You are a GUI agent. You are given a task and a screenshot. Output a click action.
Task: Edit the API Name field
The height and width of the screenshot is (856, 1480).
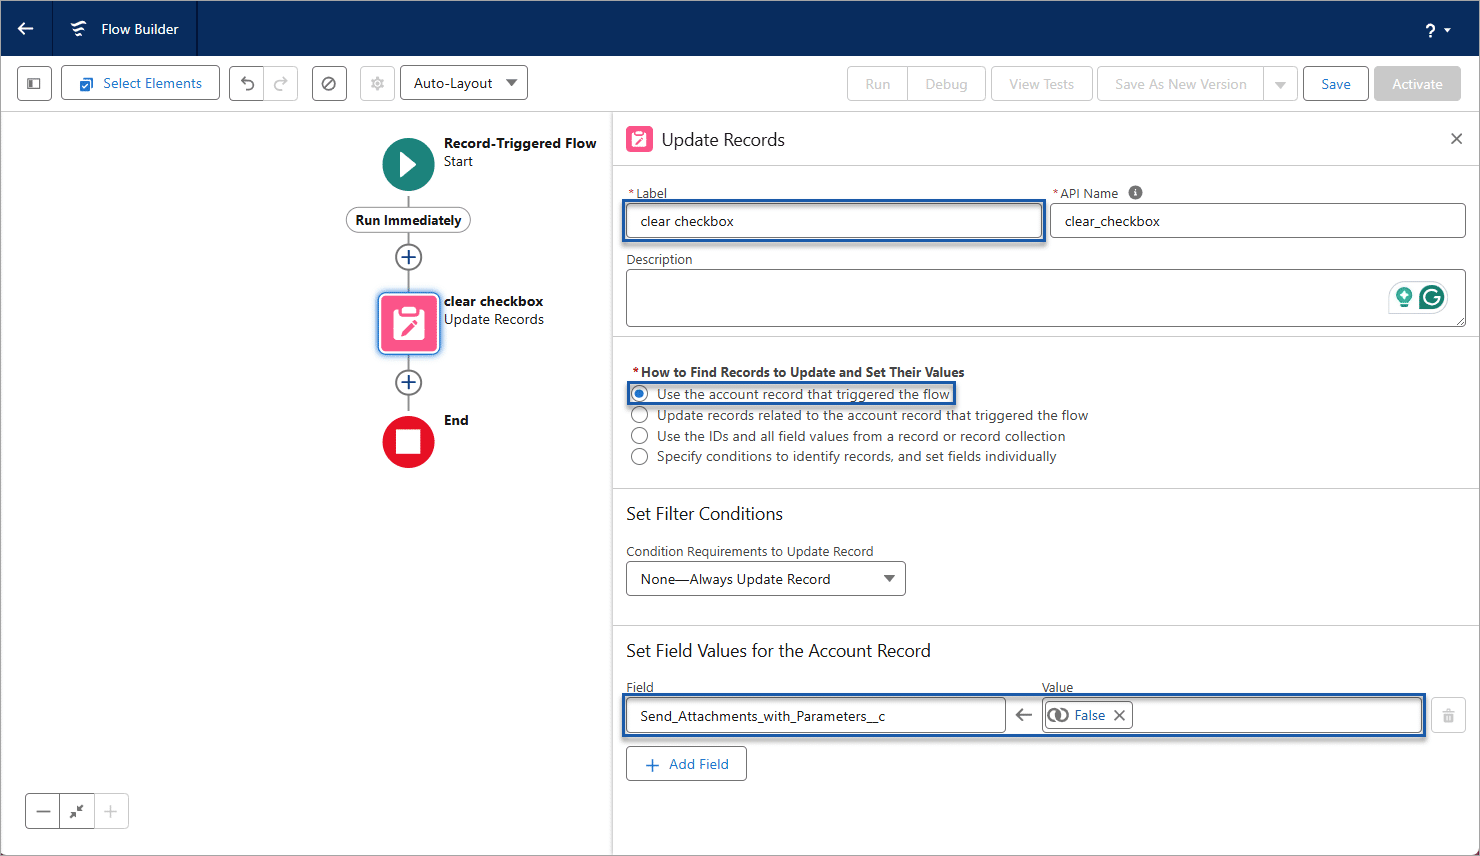click(1257, 221)
